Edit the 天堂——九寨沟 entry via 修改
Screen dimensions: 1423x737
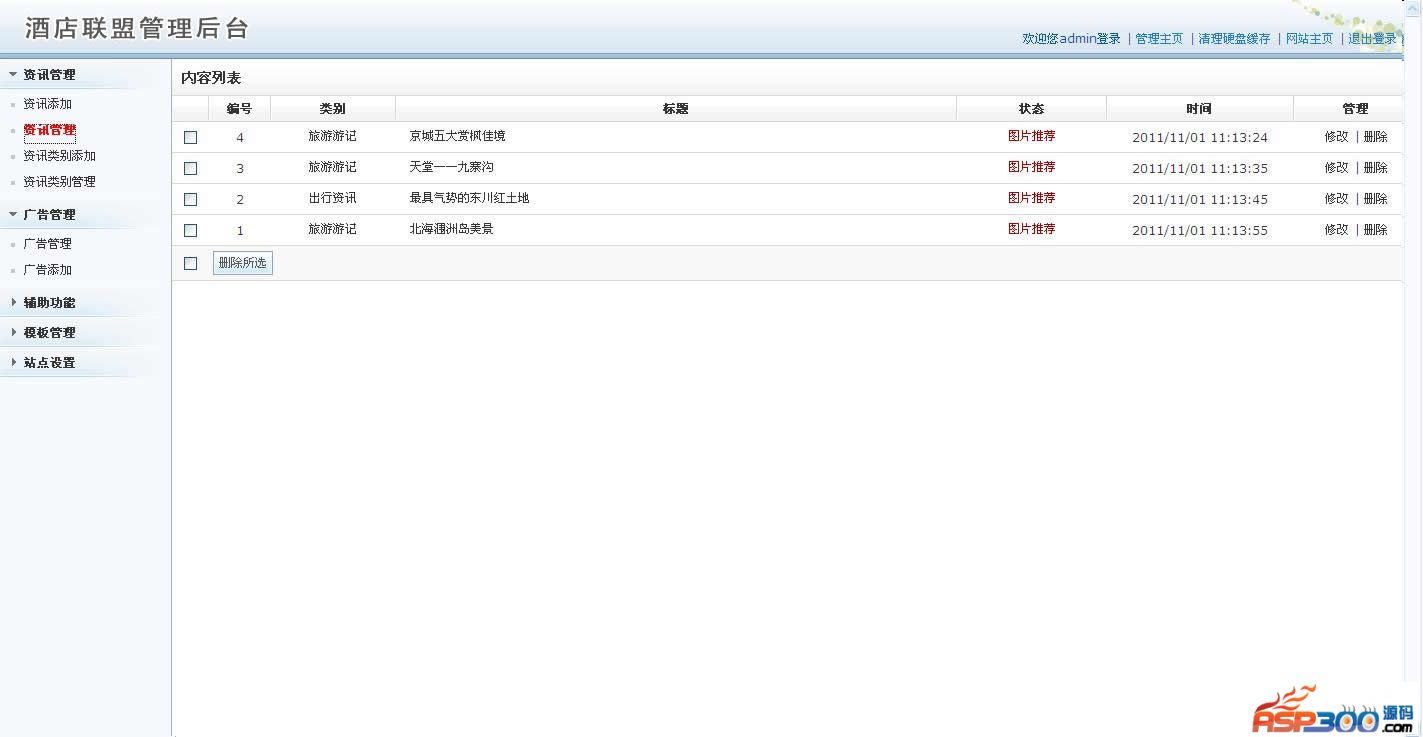coord(1336,168)
